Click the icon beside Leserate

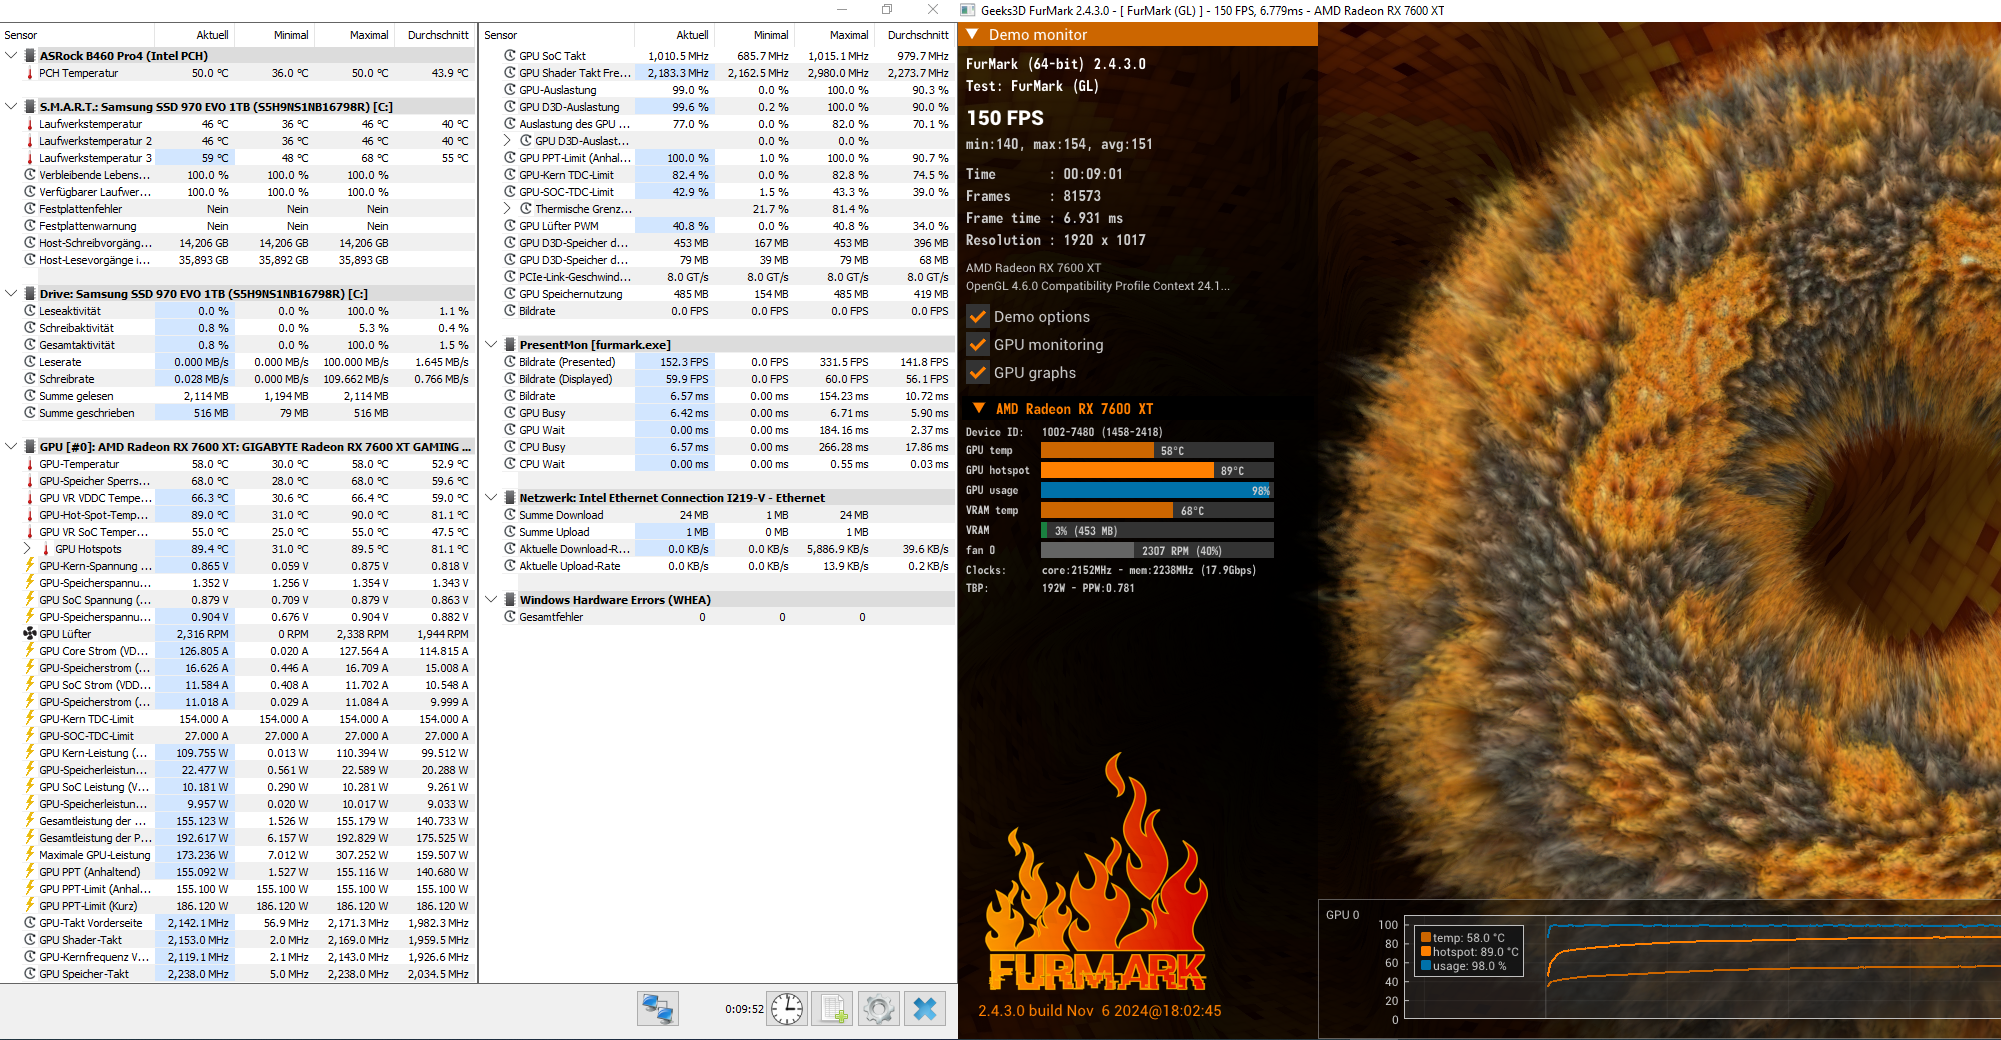(30, 362)
